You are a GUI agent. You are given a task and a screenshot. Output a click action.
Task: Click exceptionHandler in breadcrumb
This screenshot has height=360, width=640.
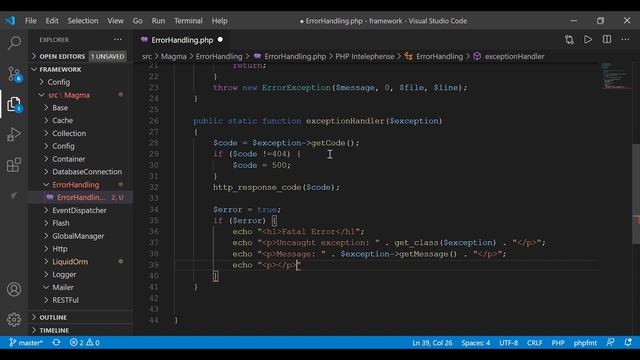514,56
